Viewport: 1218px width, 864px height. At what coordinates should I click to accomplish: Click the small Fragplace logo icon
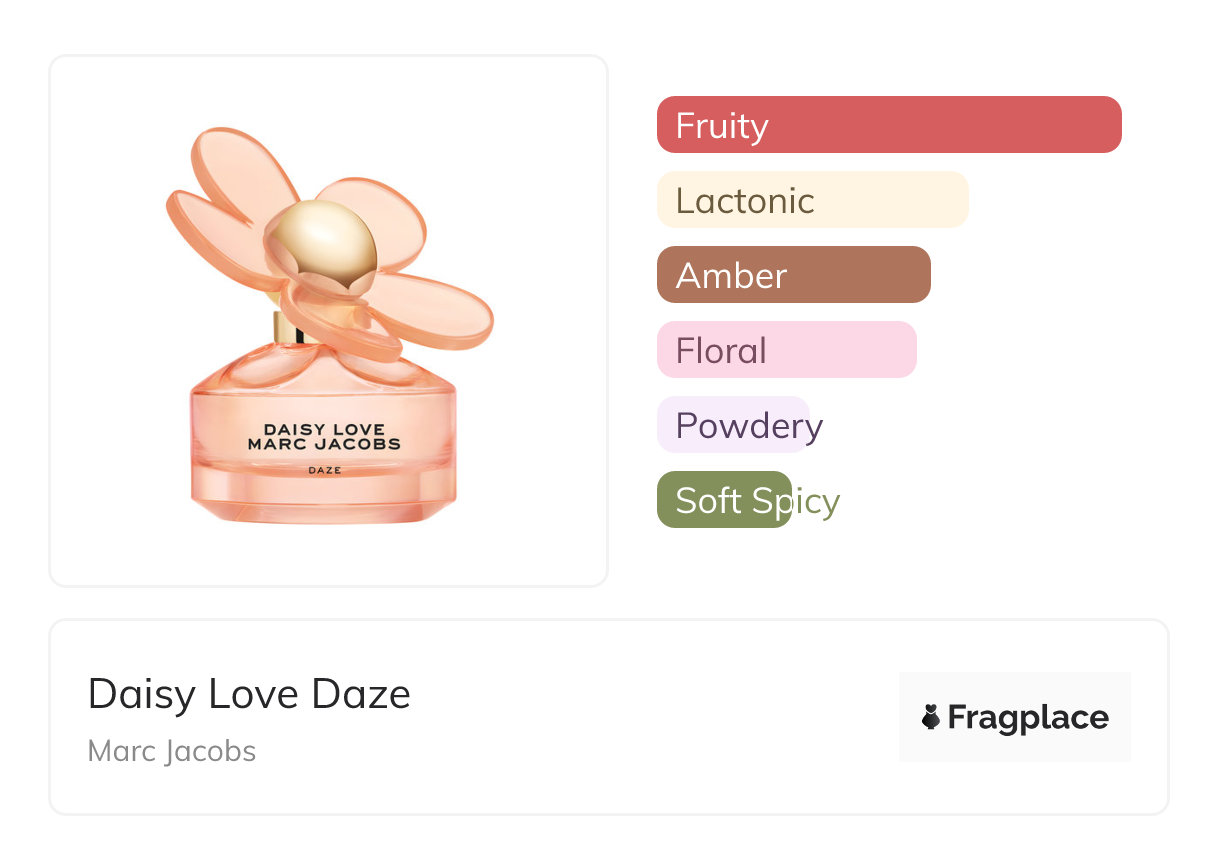(931, 717)
